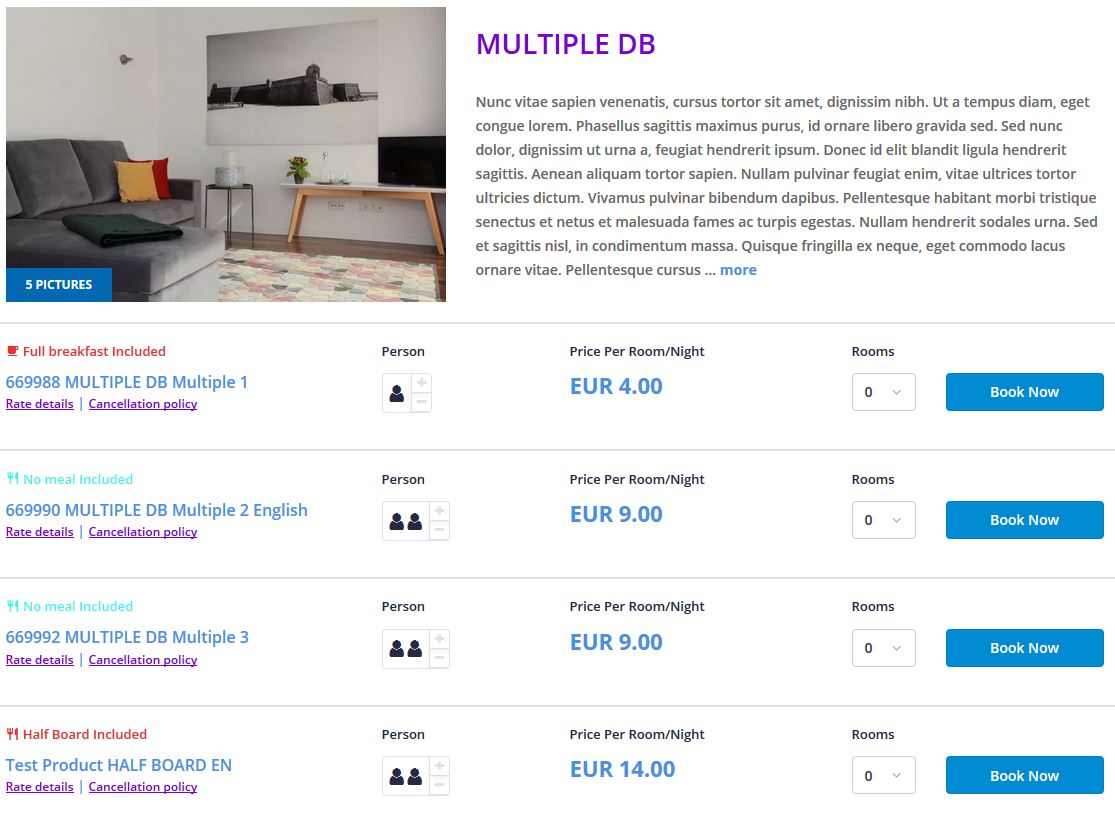Open the 5 PICTURES room photo gallery
This screenshot has width=1115, height=817.
tap(59, 285)
